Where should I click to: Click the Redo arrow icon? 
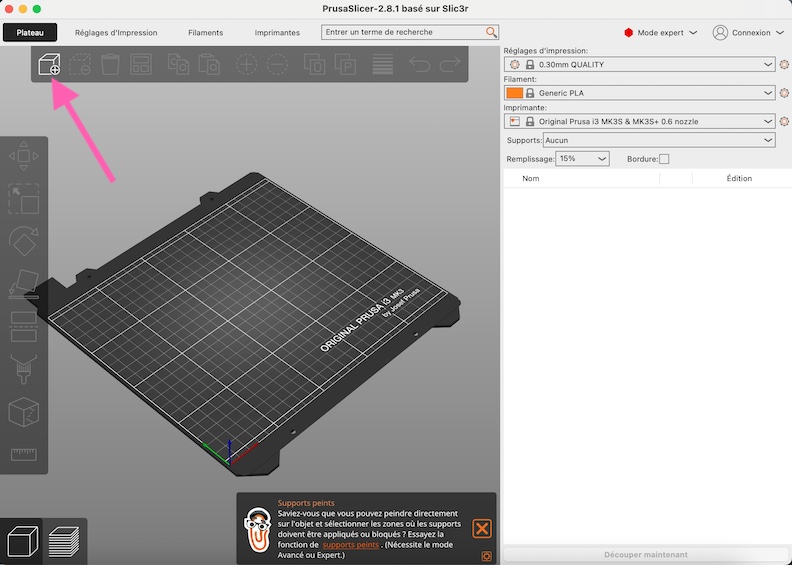(450, 64)
